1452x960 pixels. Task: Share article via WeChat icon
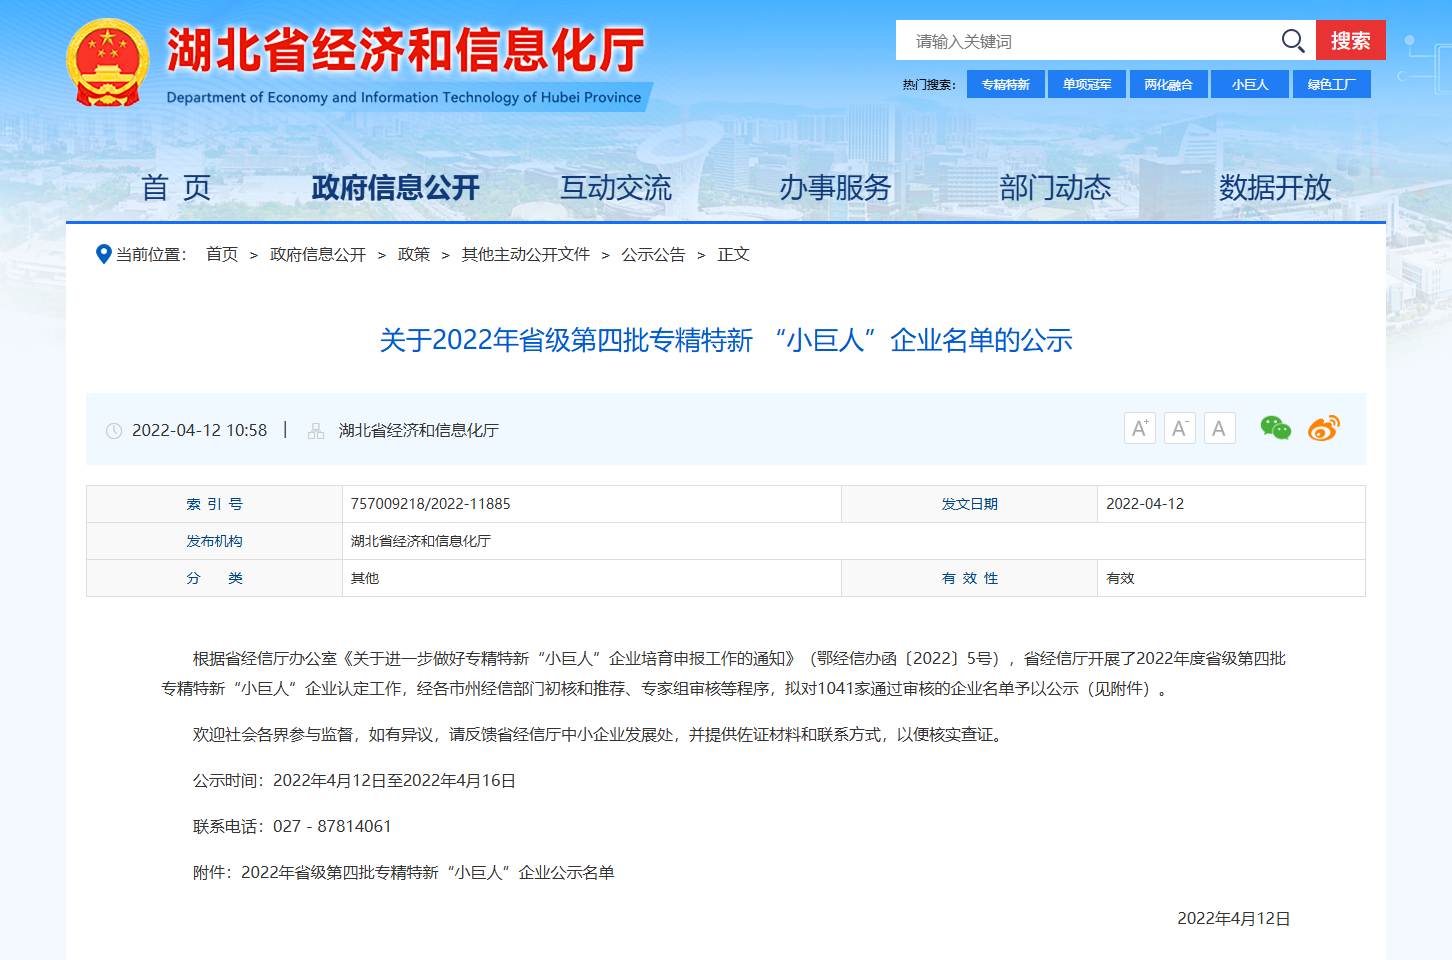(1275, 429)
